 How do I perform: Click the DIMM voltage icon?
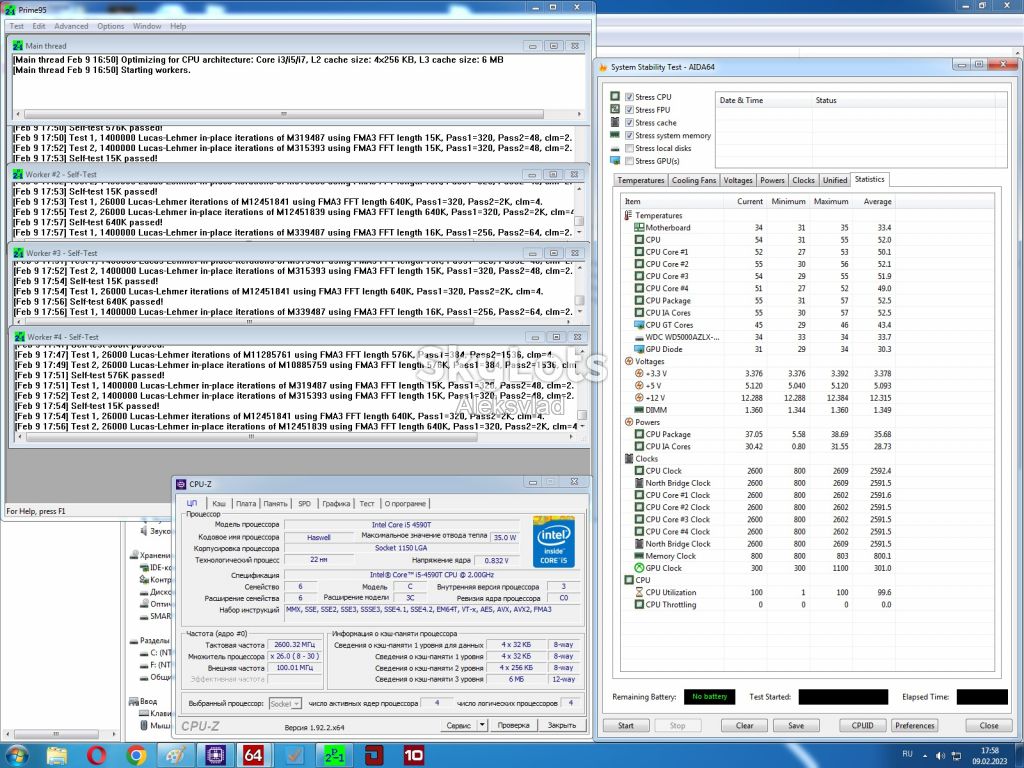pos(639,410)
